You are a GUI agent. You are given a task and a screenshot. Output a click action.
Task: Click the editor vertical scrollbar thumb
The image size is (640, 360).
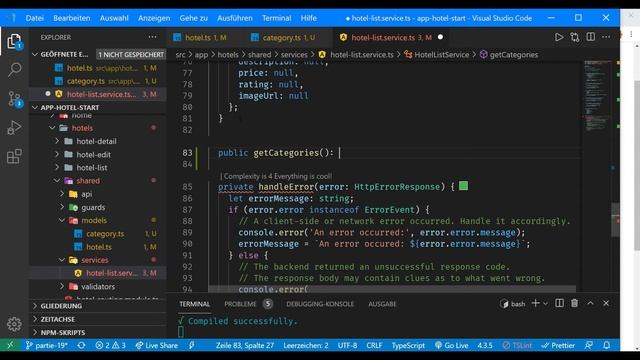(x=616, y=220)
